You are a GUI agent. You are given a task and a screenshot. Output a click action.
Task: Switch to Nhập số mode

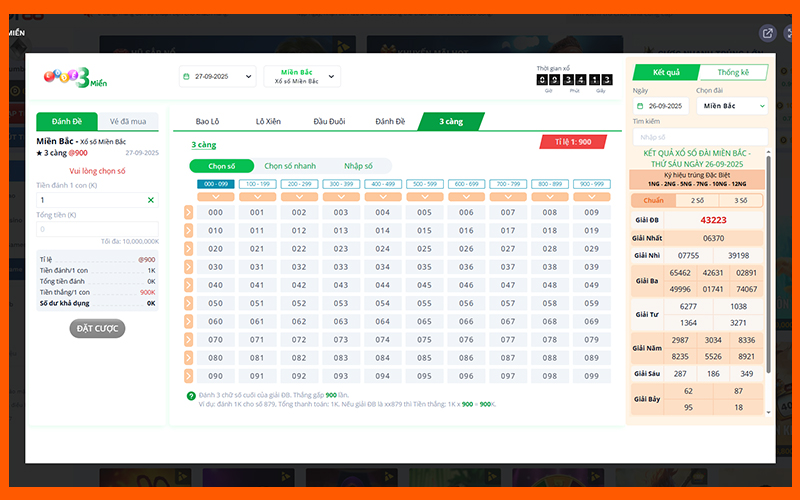pos(358,166)
